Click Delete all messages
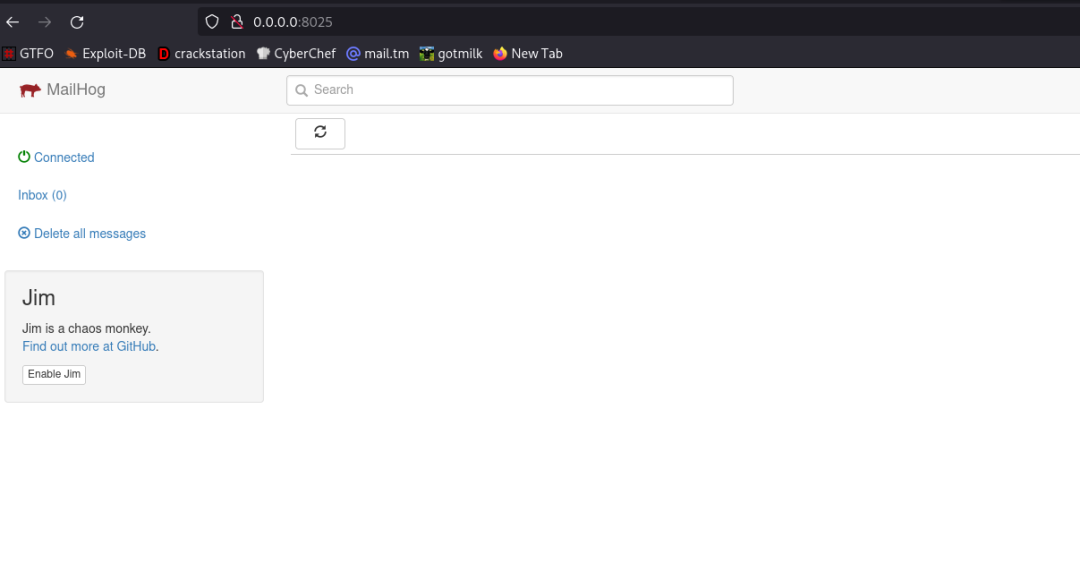The image size is (1080, 571). point(90,233)
